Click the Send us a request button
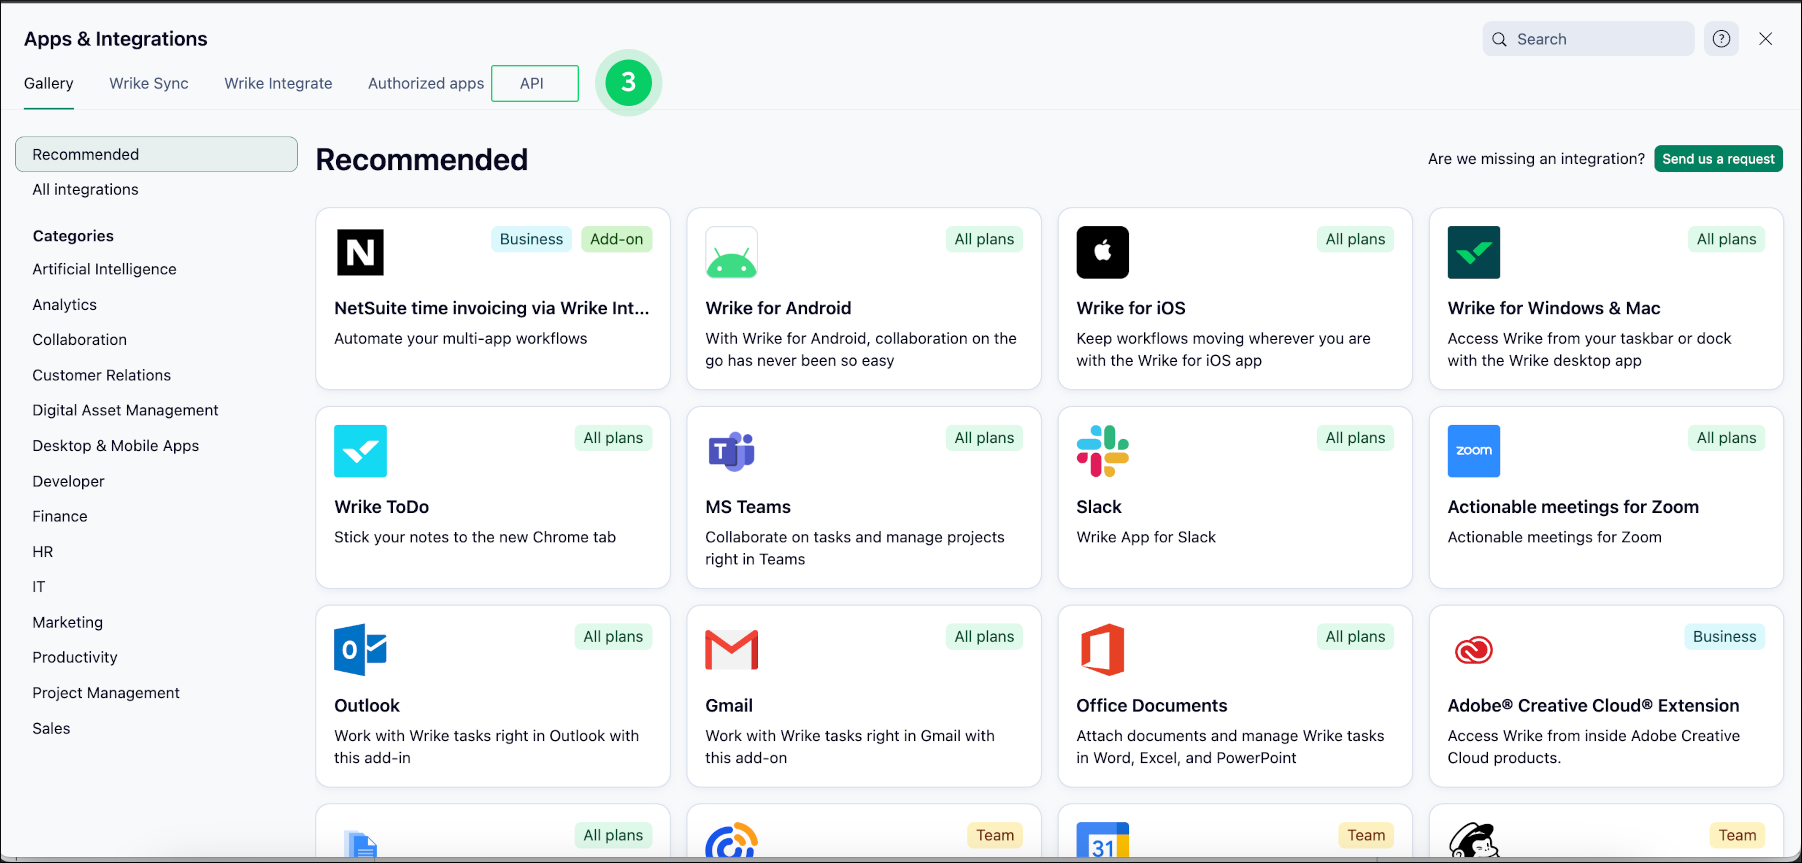 pyautogui.click(x=1718, y=159)
